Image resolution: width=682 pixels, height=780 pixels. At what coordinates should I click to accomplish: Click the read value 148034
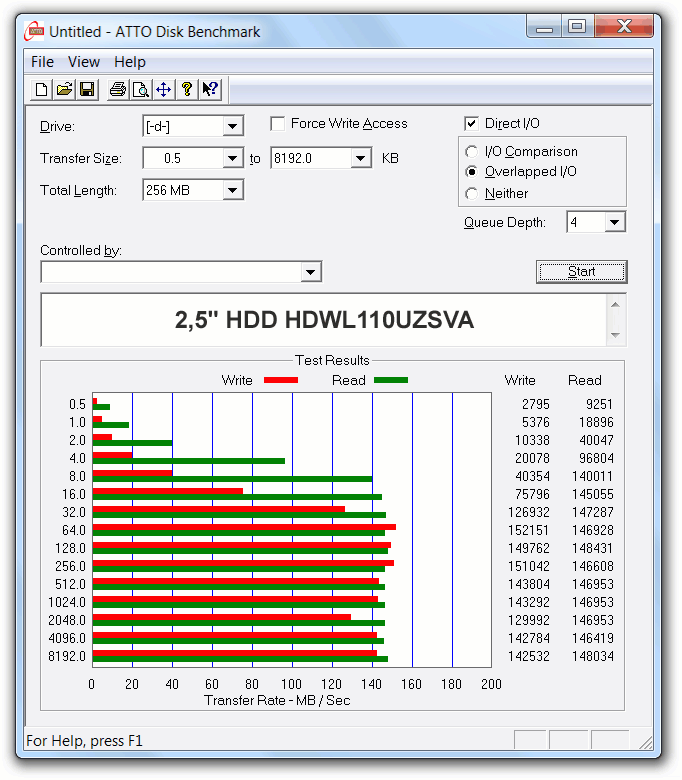[x=592, y=656]
